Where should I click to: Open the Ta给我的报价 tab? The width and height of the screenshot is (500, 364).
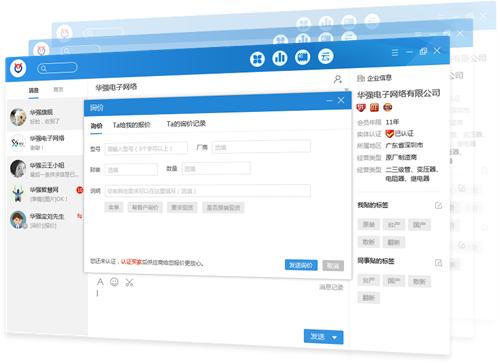(x=131, y=125)
